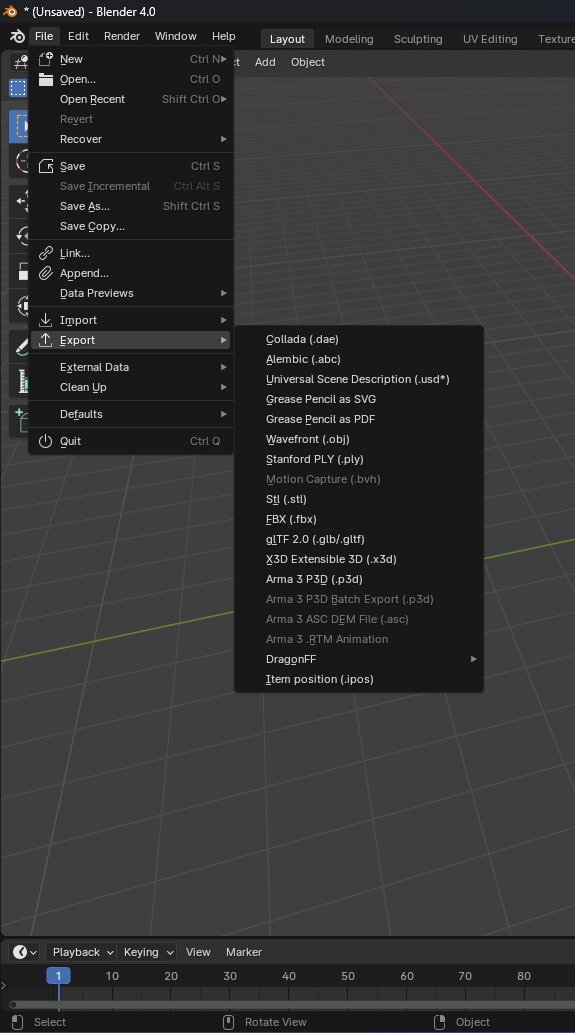Choose Grease Pencil as SVG
Viewport: 575px width, 1033px height.
(359, 399)
